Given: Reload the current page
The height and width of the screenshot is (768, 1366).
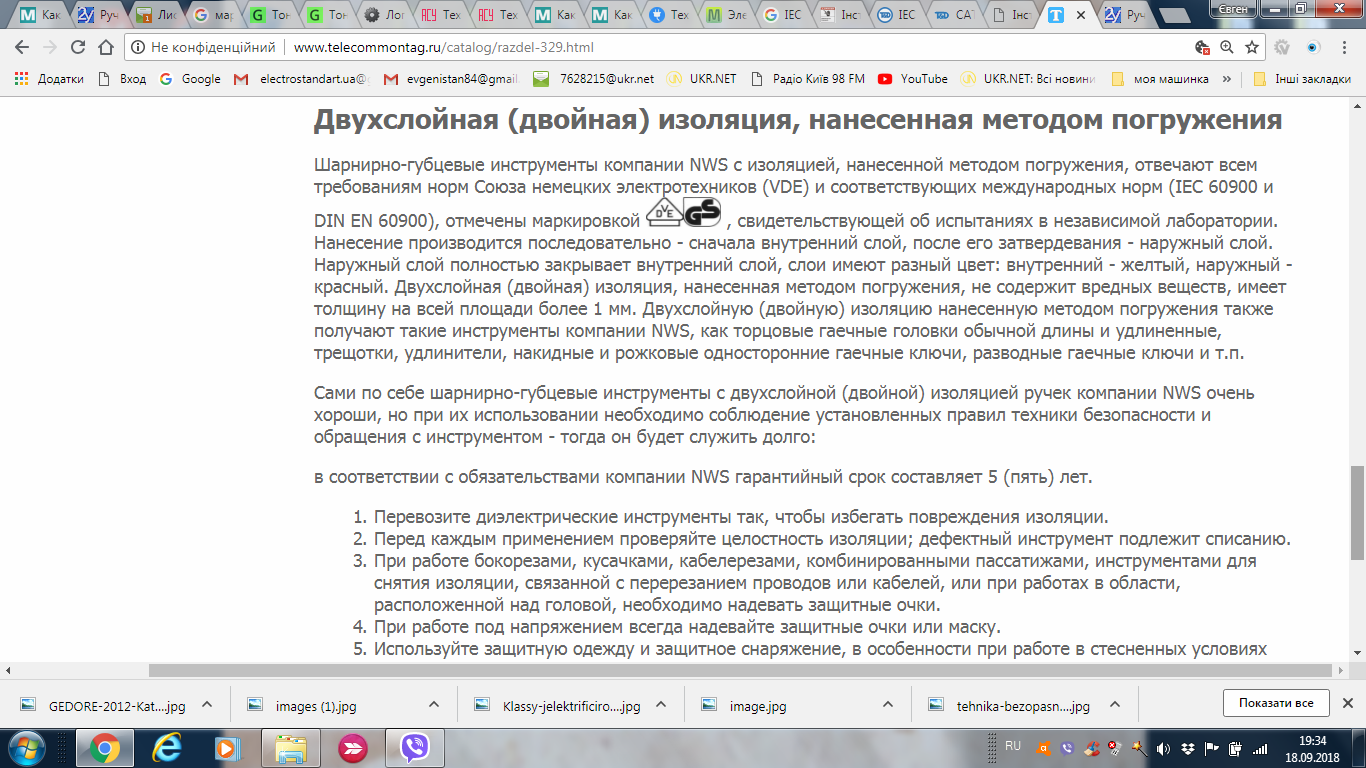Looking at the screenshot, I should (78, 47).
